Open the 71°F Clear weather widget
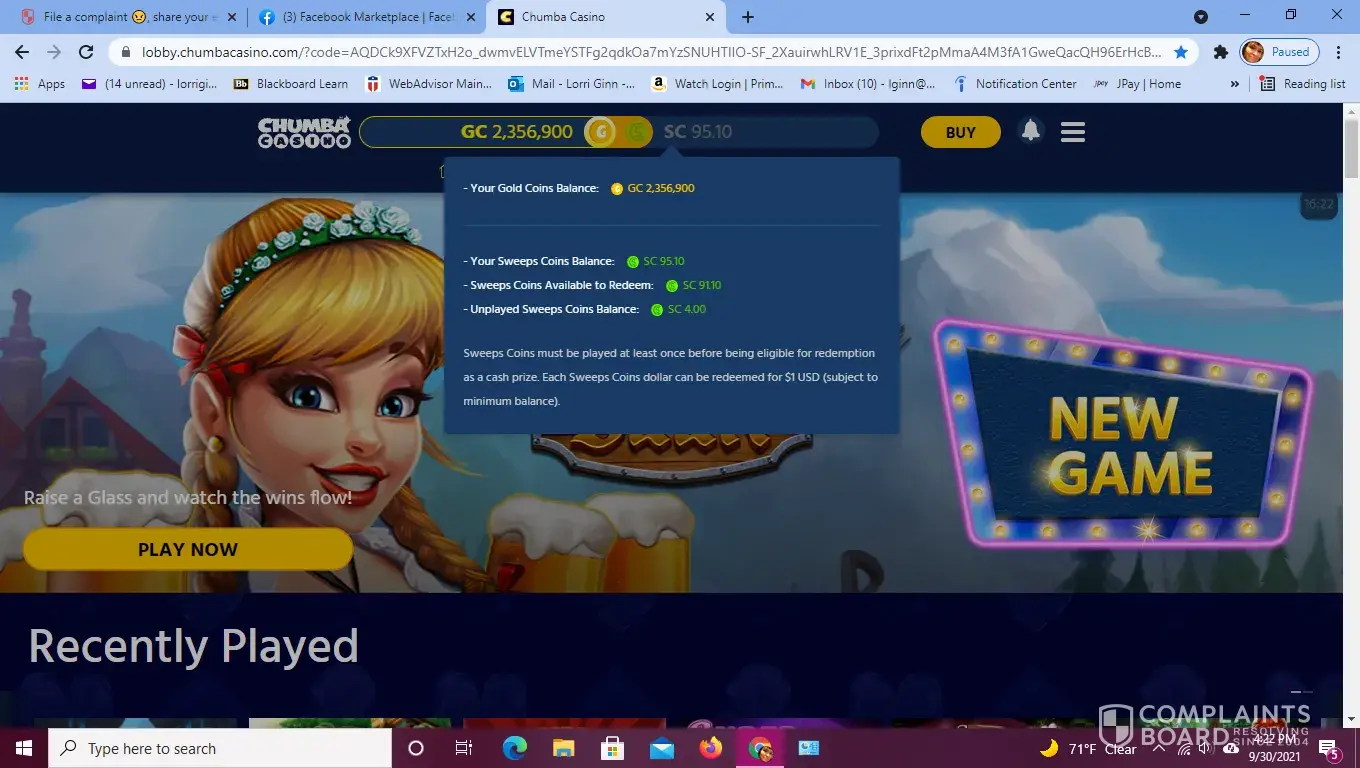This screenshot has width=1360, height=768. (1088, 748)
